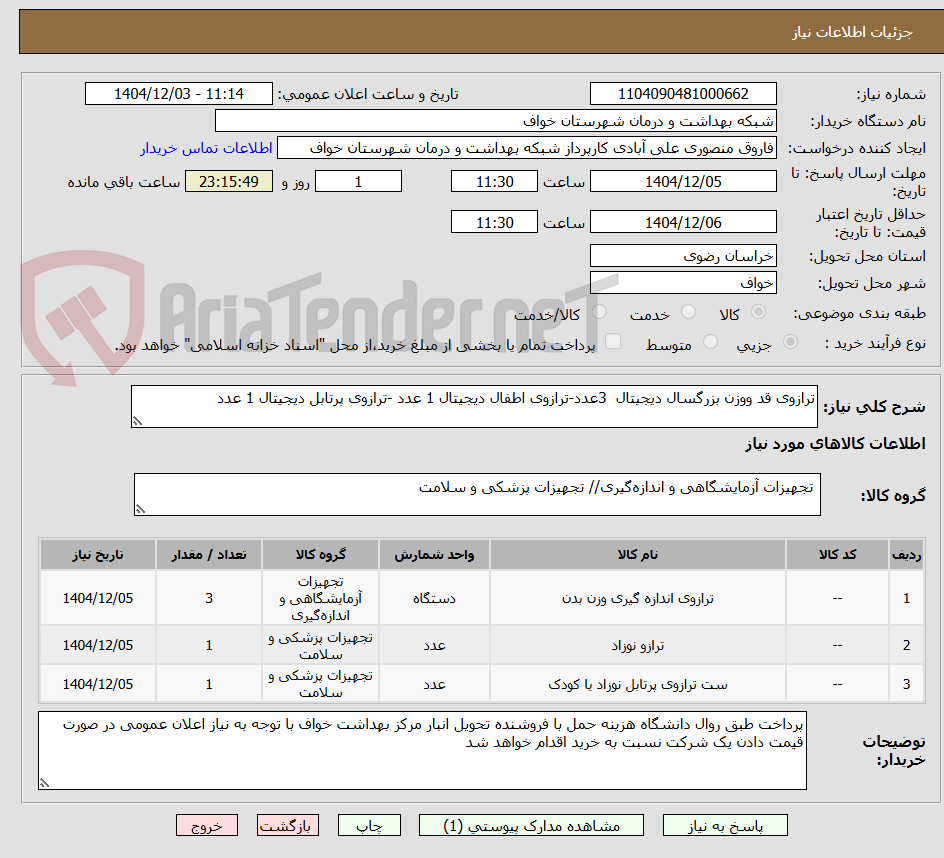Click the 'اطلاعات کالاهای مورد نیاز' section heading

pos(836,444)
